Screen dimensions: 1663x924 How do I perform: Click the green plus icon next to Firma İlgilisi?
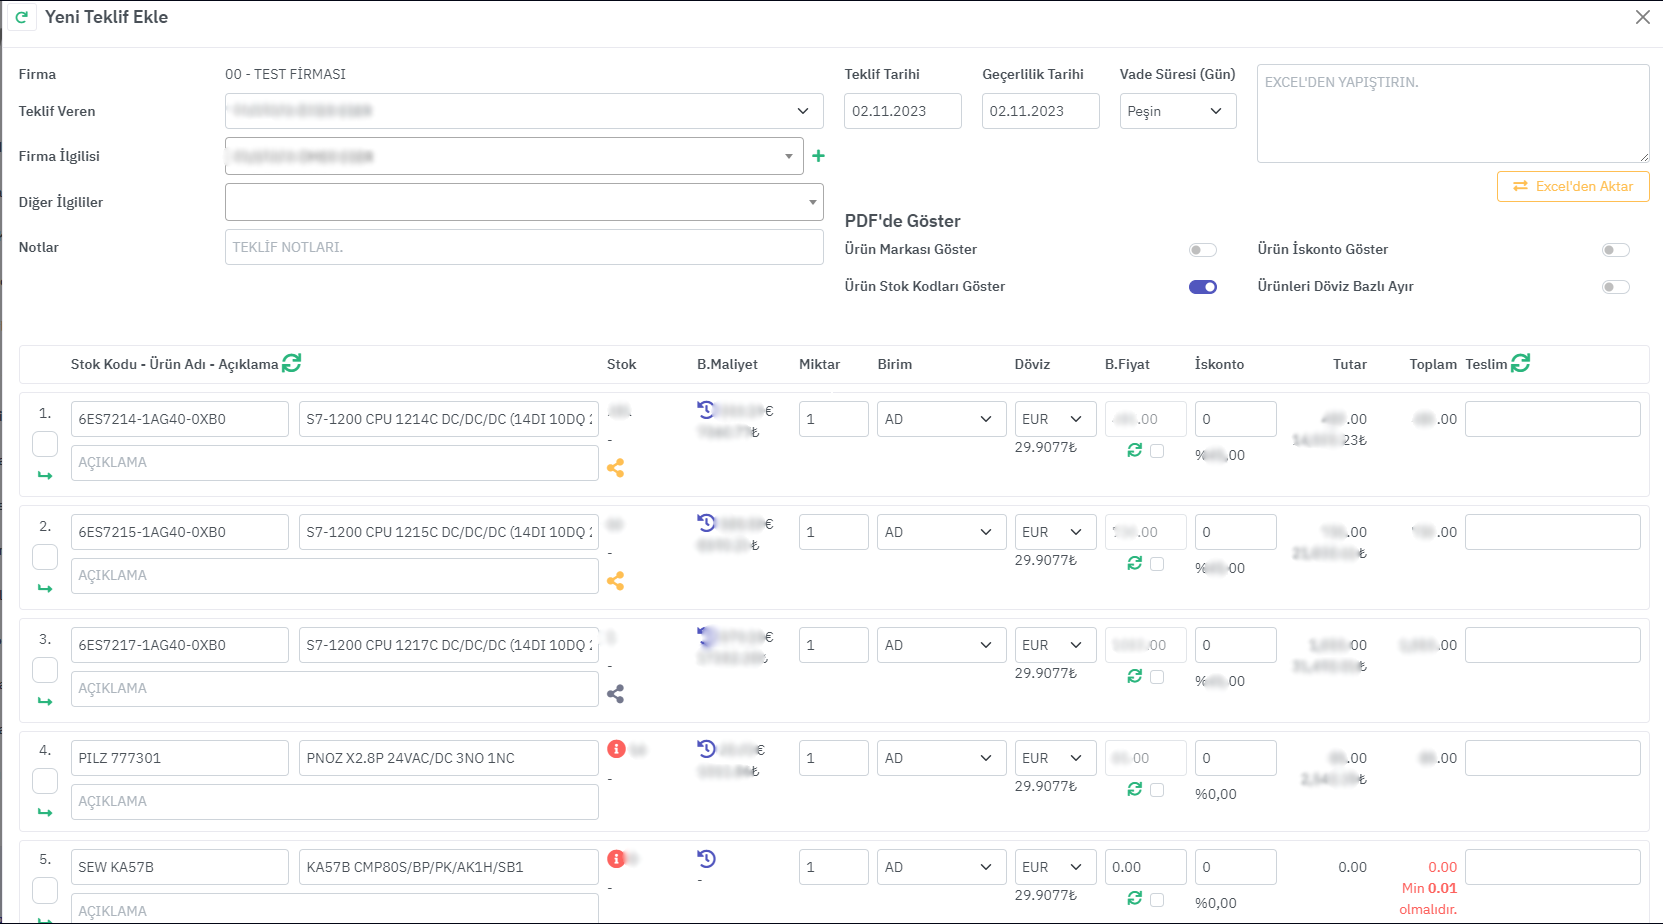[x=818, y=156]
